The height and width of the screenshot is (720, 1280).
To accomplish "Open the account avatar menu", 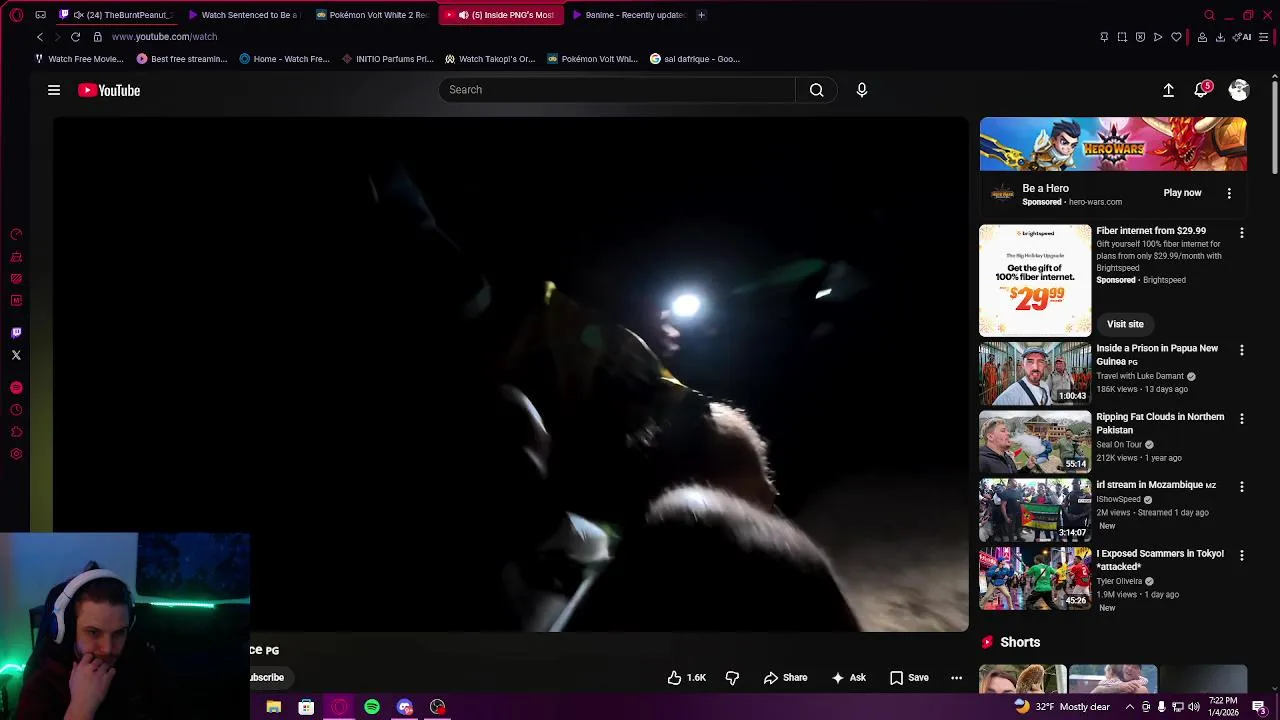I will [1239, 90].
